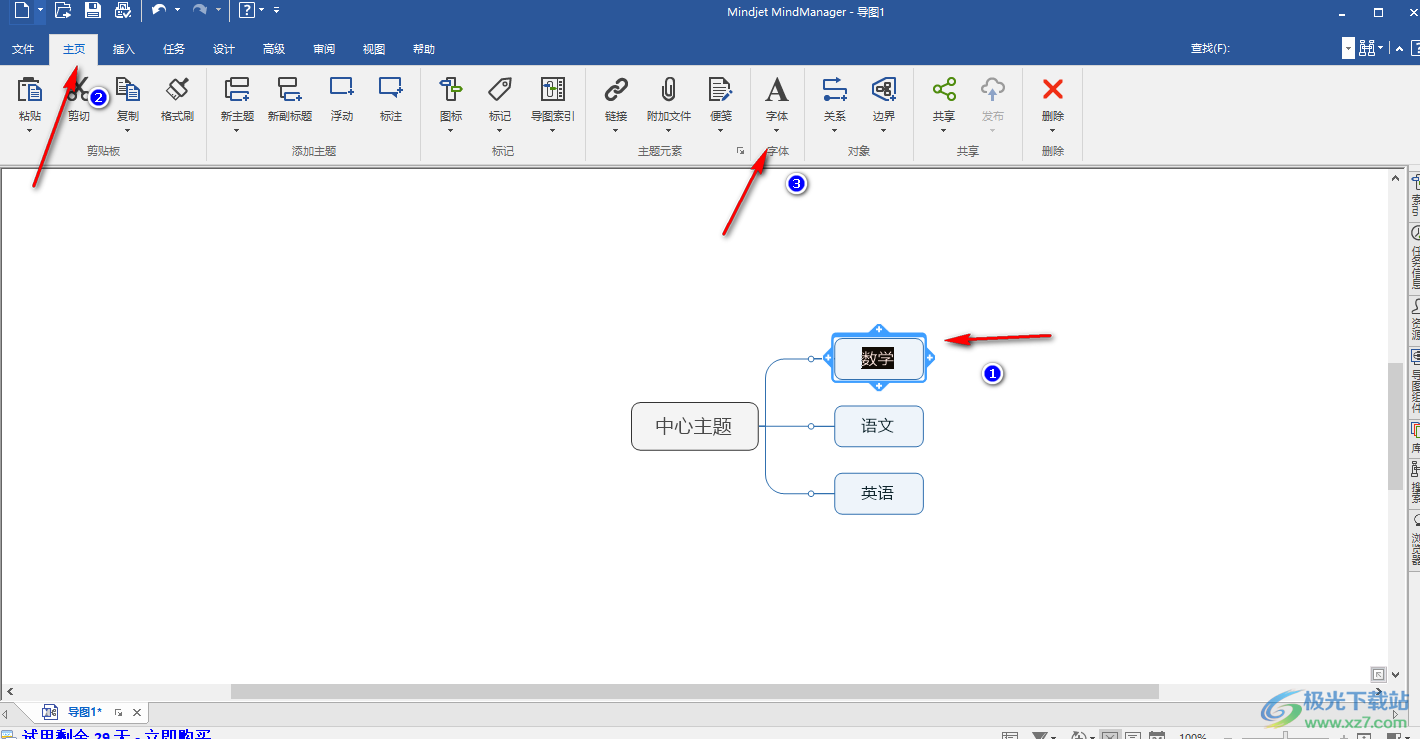
Task: Switch to the 帮助 (Help) tab
Action: 424,49
